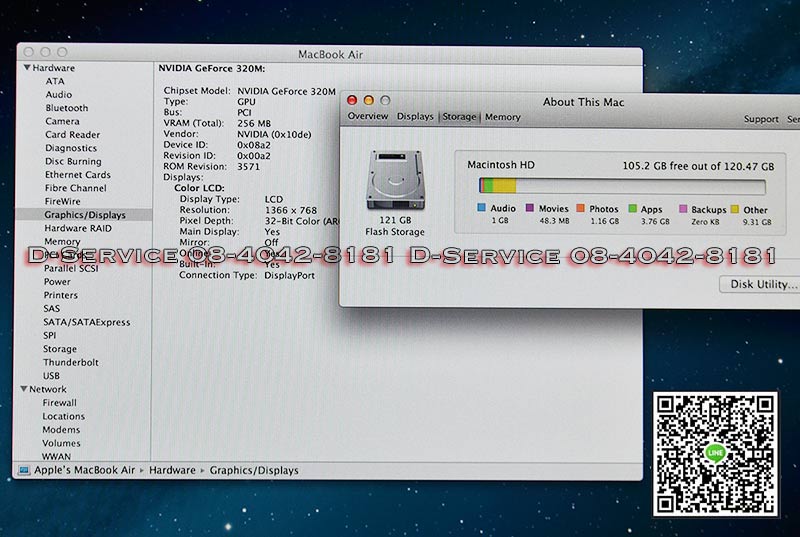The image size is (800, 537).
Task: Click Apple's MacBook Air in the path bar
Action: tap(85, 470)
